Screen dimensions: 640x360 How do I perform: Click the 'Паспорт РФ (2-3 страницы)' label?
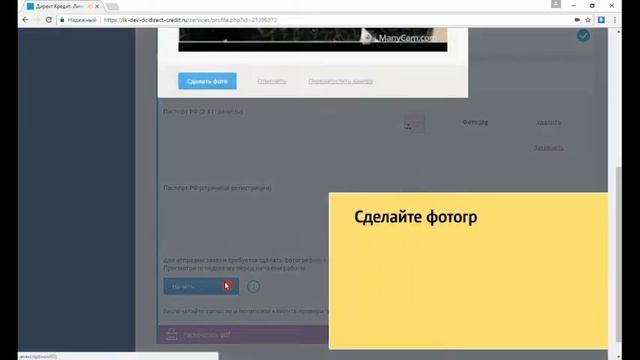(203, 111)
